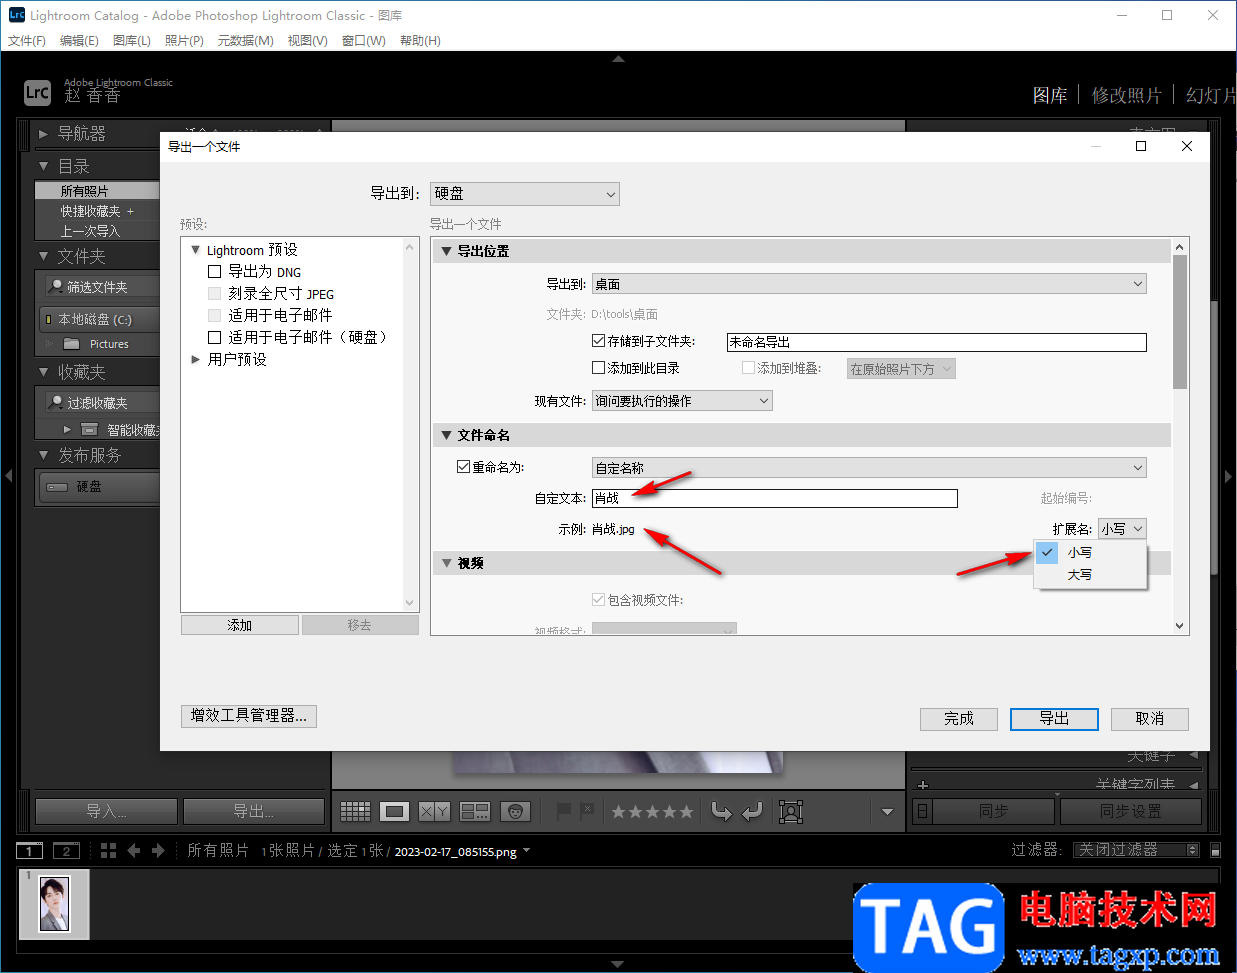Go forward with filmstrip right arrow
The width and height of the screenshot is (1237, 973).
point(158,850)
